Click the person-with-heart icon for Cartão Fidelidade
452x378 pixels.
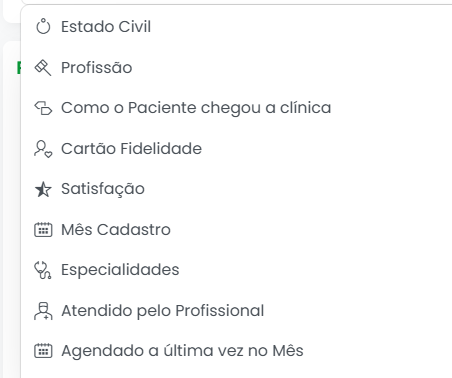click(43, 149)
